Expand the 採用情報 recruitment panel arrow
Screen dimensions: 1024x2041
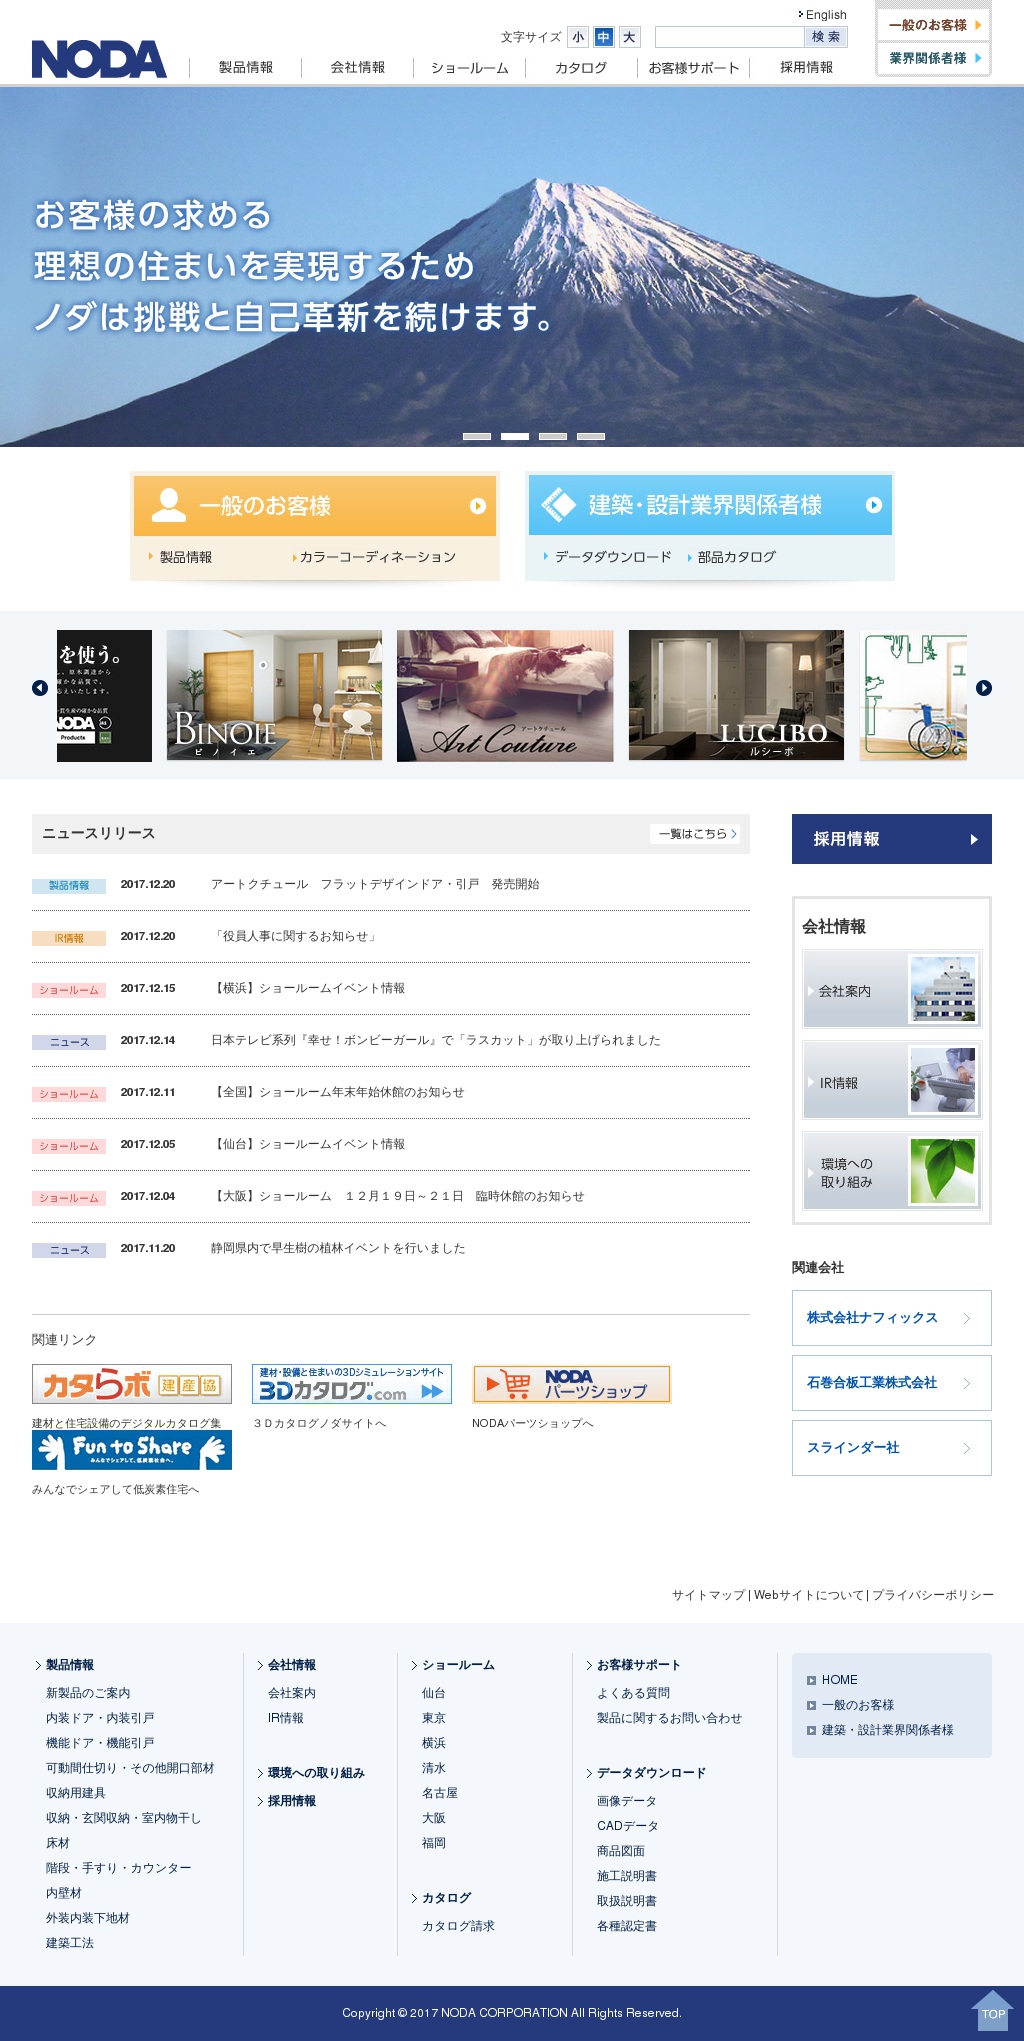pos(973,839)
